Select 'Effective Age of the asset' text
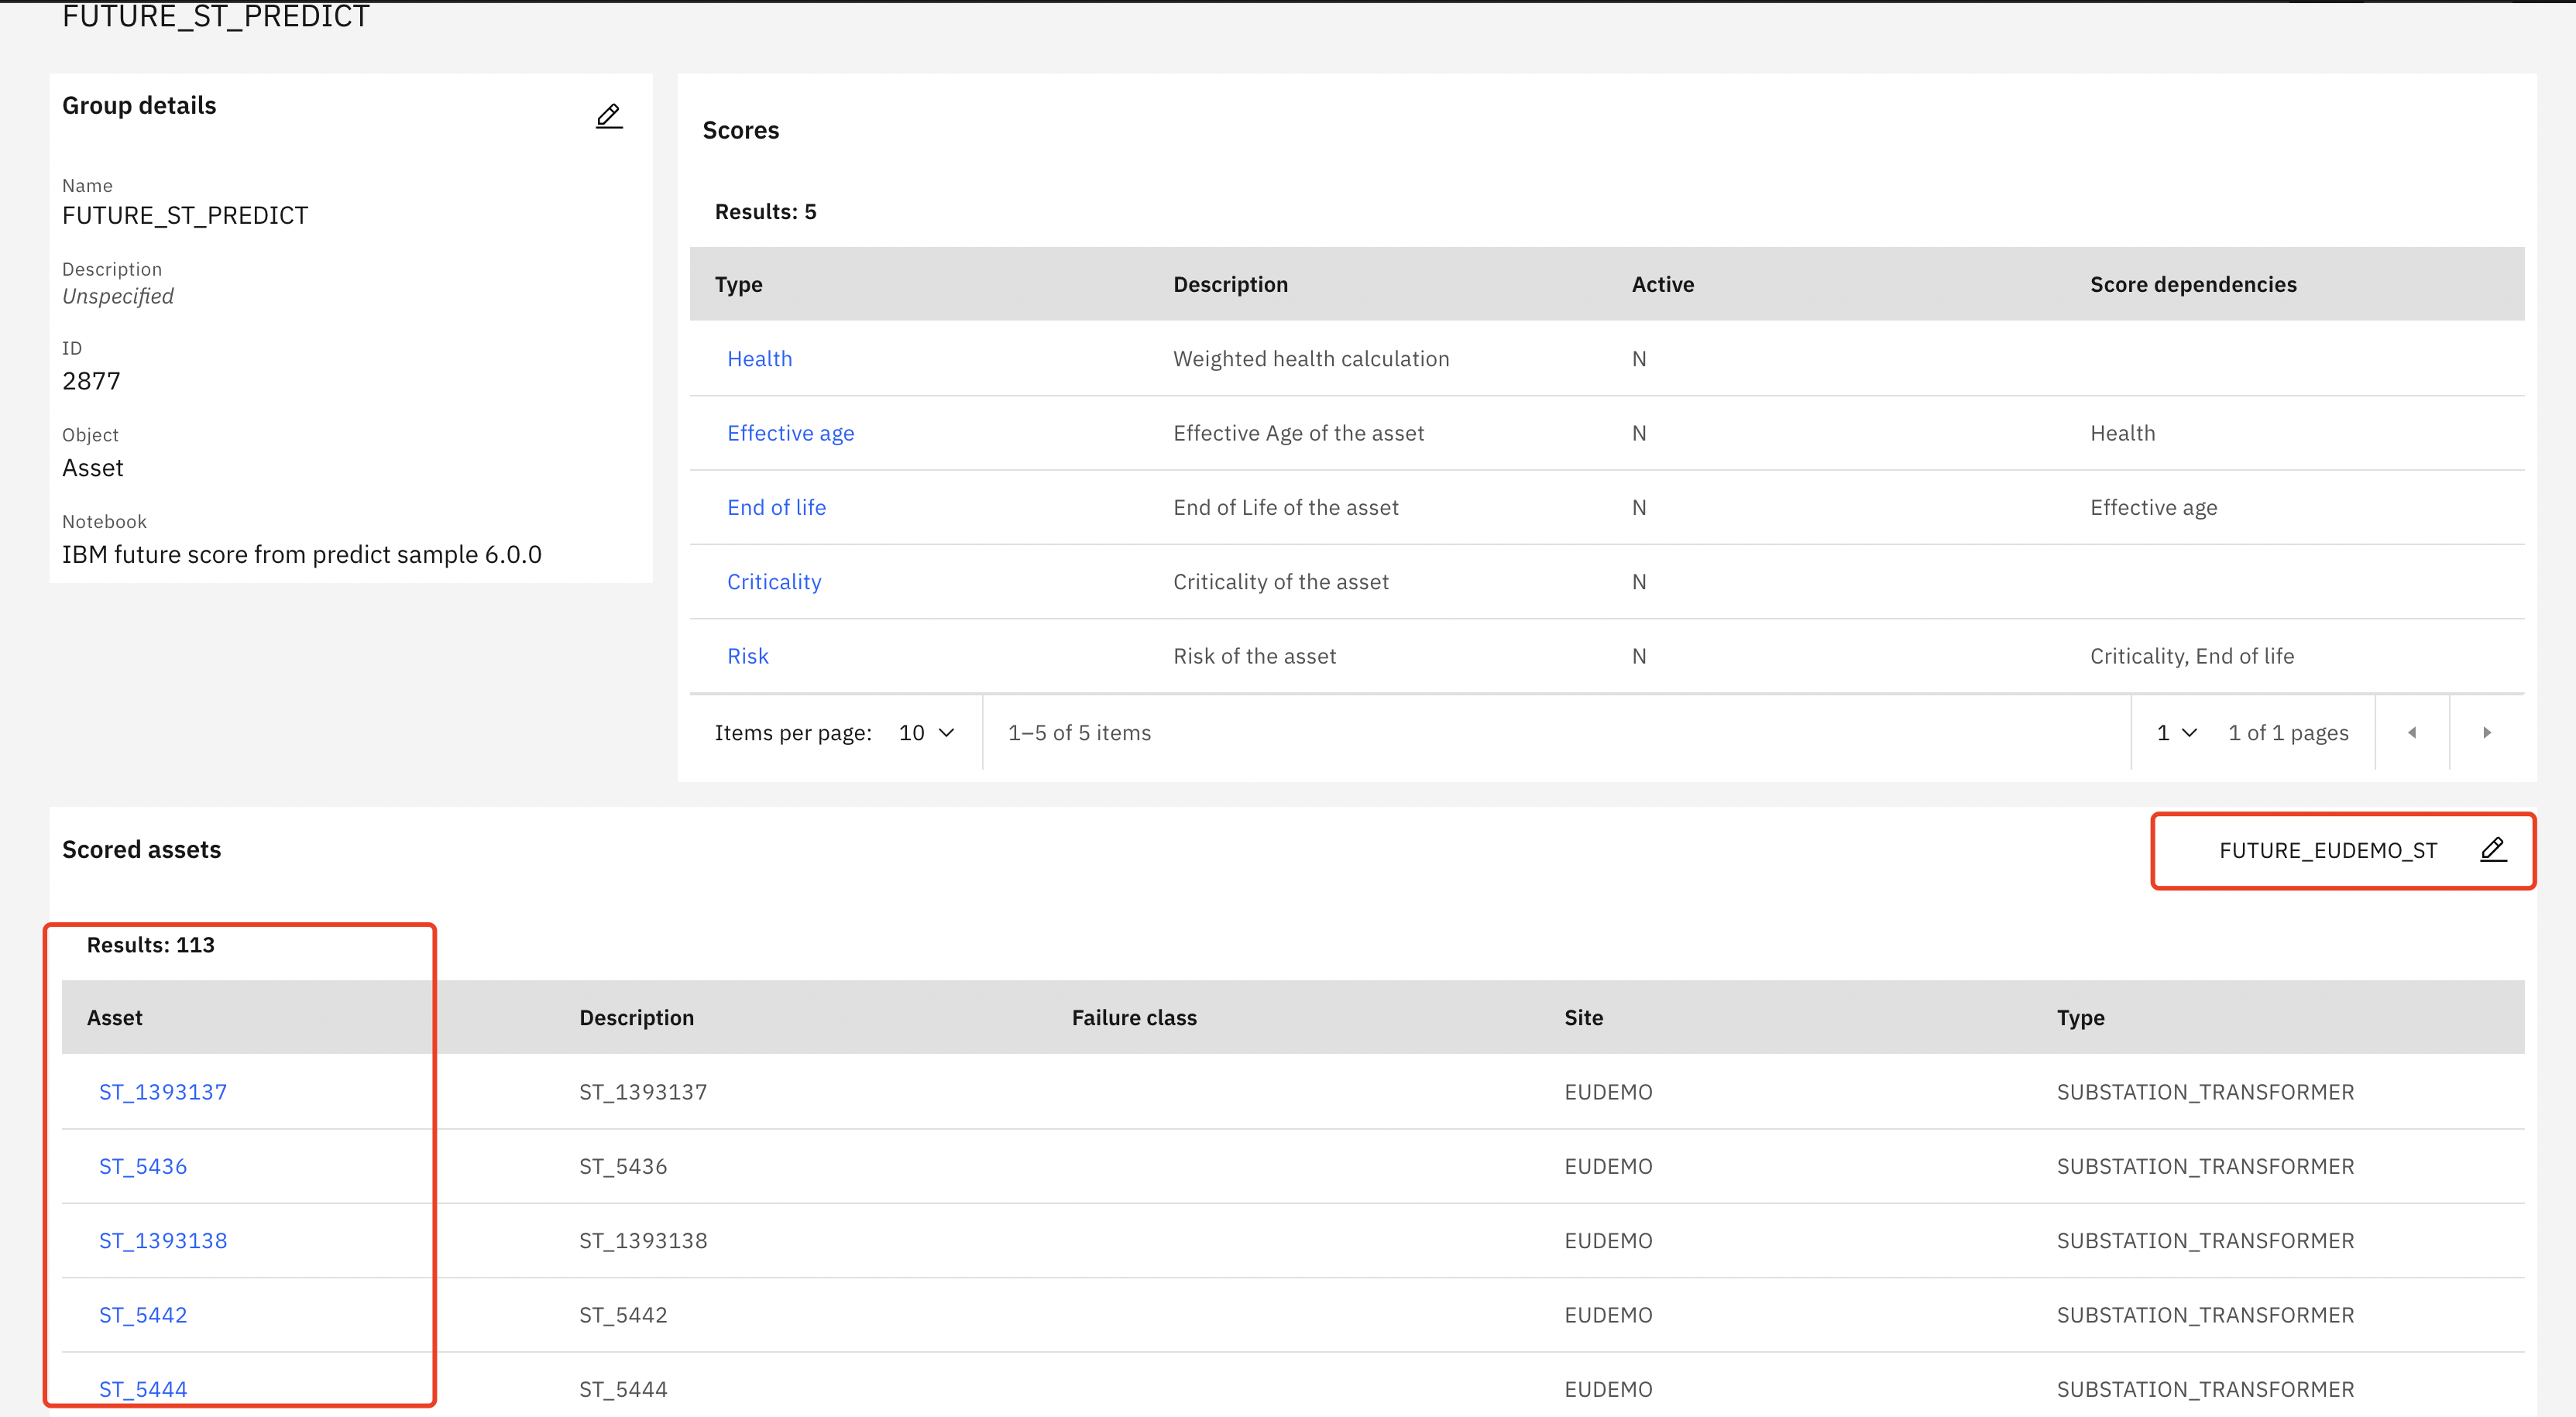This screenshot has height=1417, width=2576. pyautogui.click(x=1298, y=433)
